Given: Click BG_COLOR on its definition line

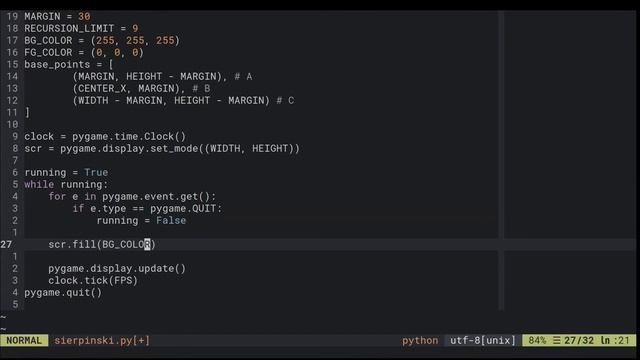Looking at the screenshot, I should click(48, 40).
